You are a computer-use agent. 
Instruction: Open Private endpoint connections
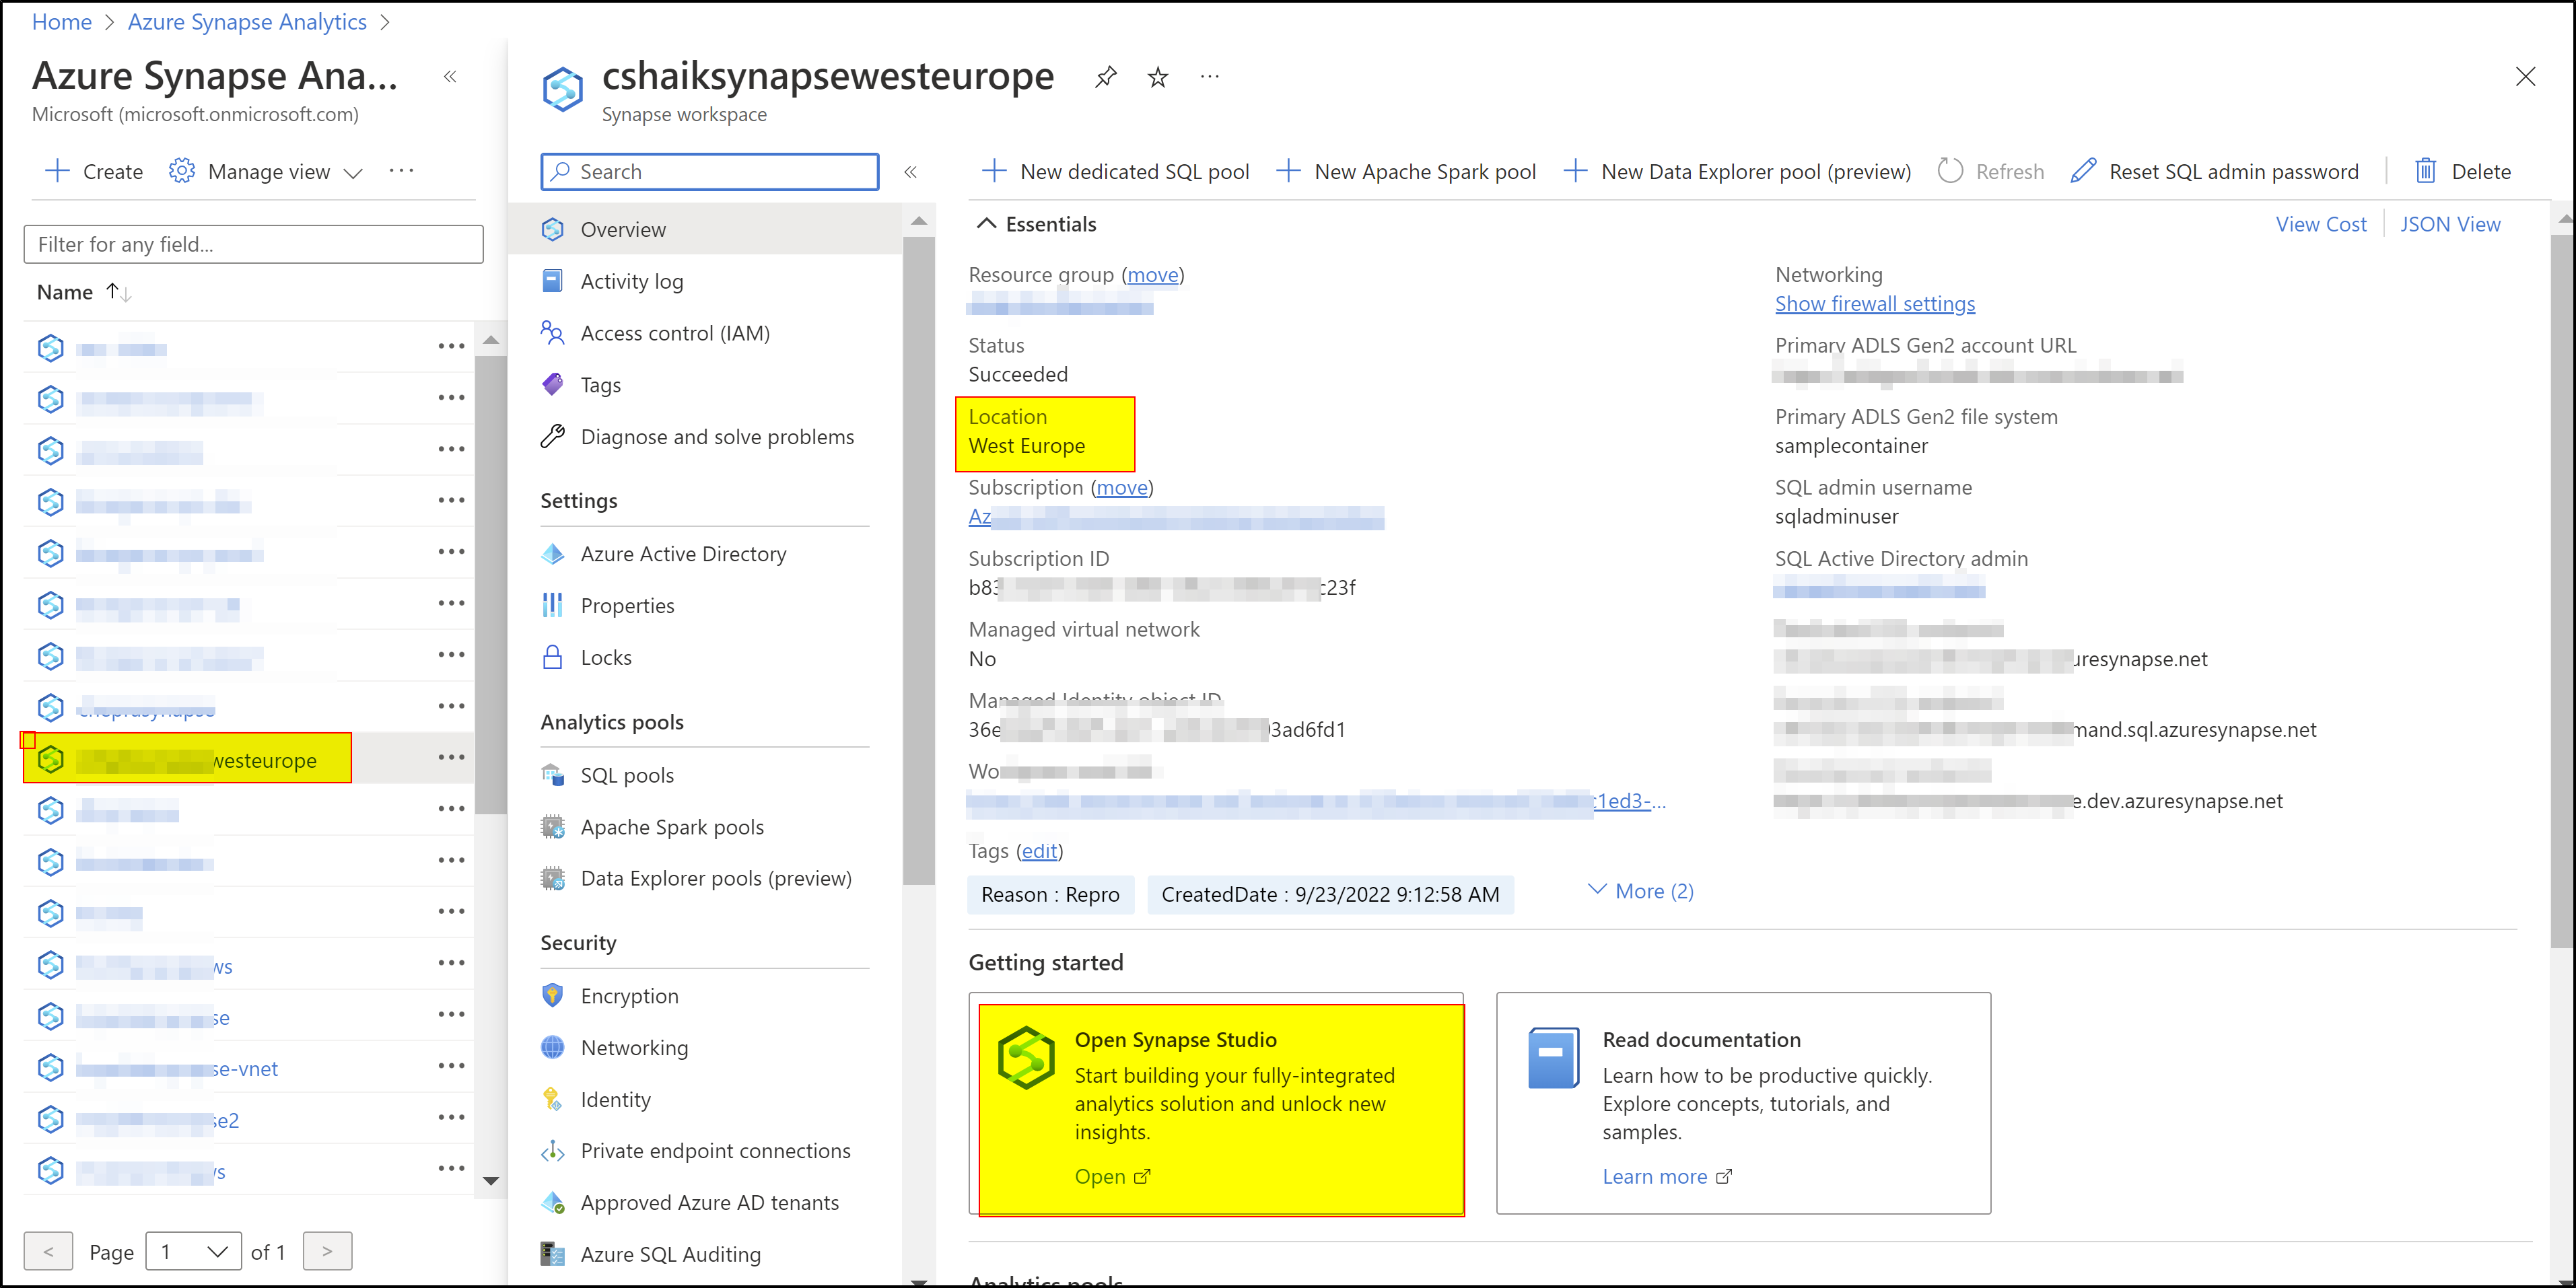[x=716, y=1150]
